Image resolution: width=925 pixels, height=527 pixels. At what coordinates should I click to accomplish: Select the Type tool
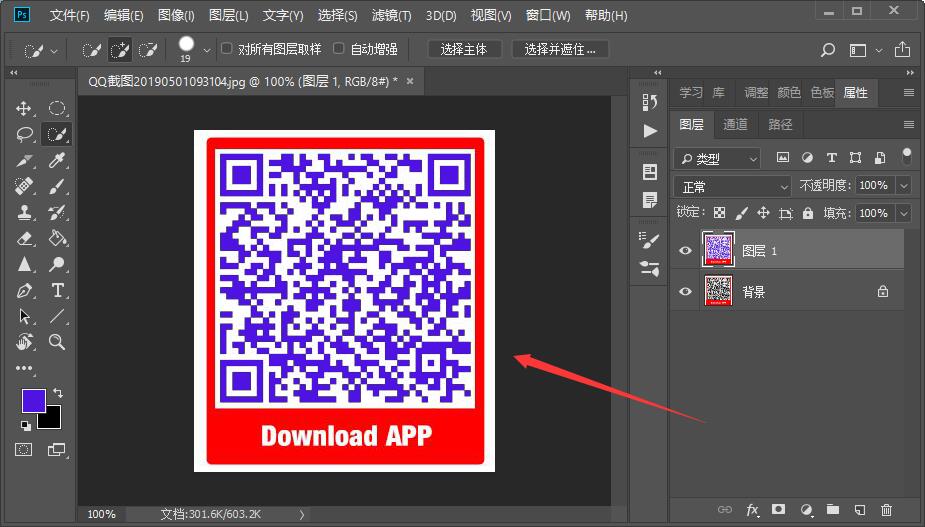57,290
